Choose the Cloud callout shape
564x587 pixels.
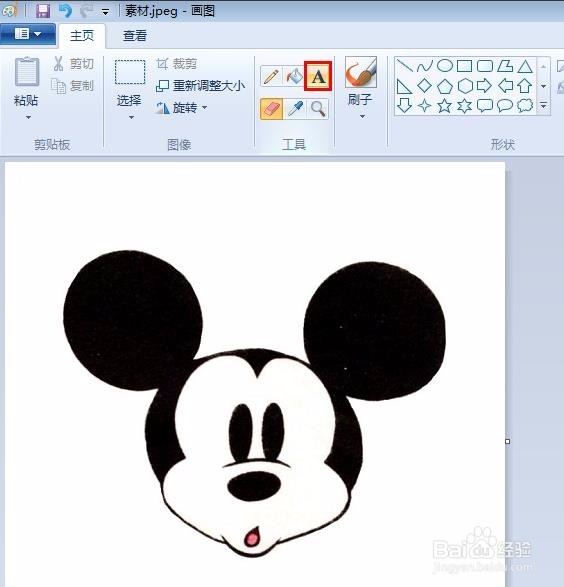525,106
